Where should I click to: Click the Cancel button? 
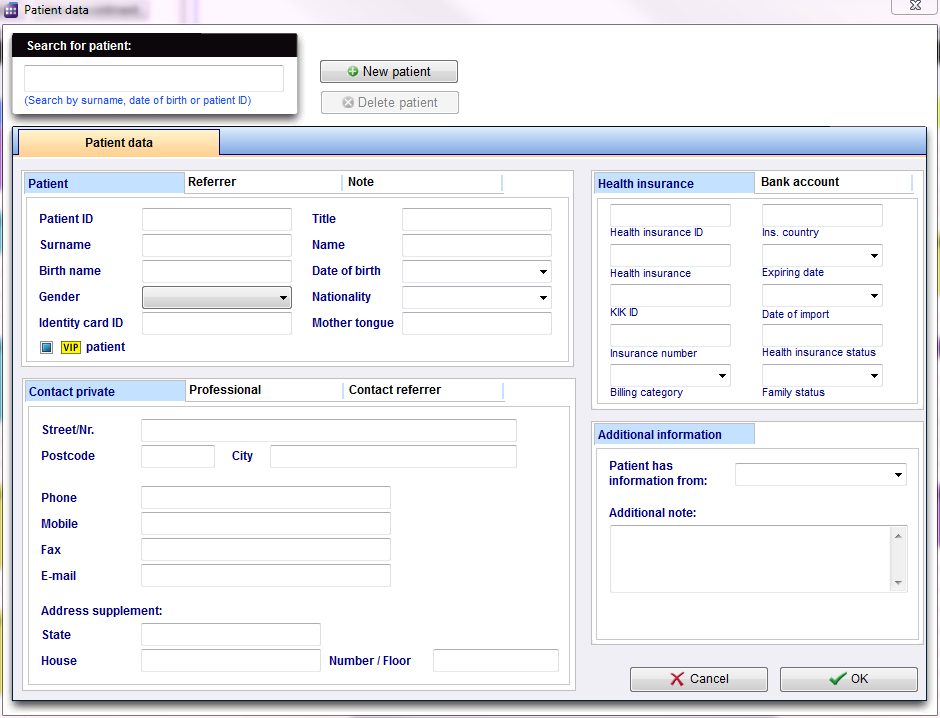point(699,679)
